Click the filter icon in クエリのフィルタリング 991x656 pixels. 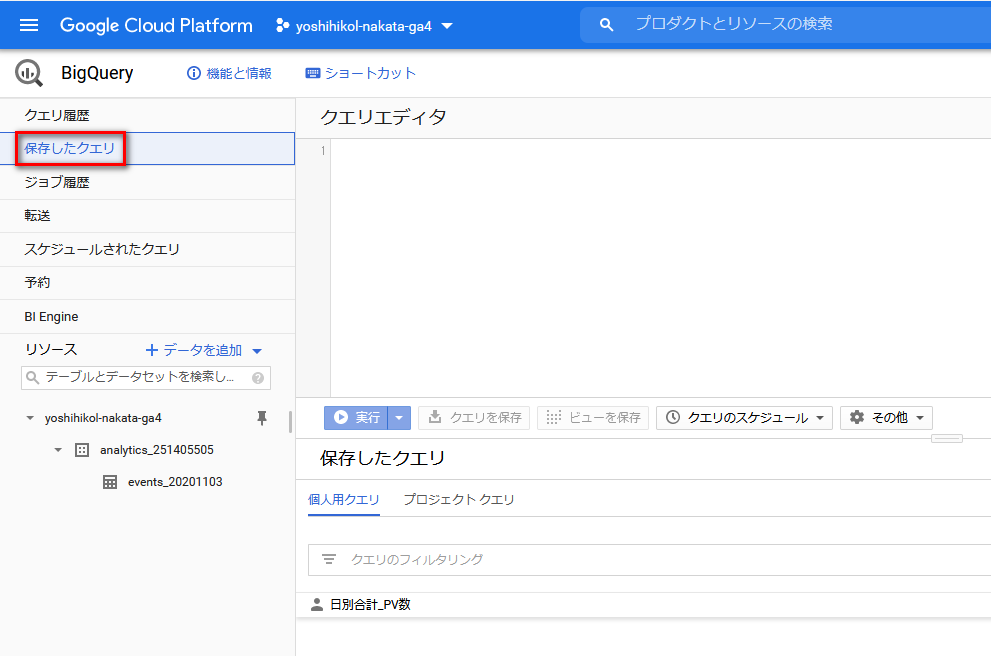click(329, 559)
